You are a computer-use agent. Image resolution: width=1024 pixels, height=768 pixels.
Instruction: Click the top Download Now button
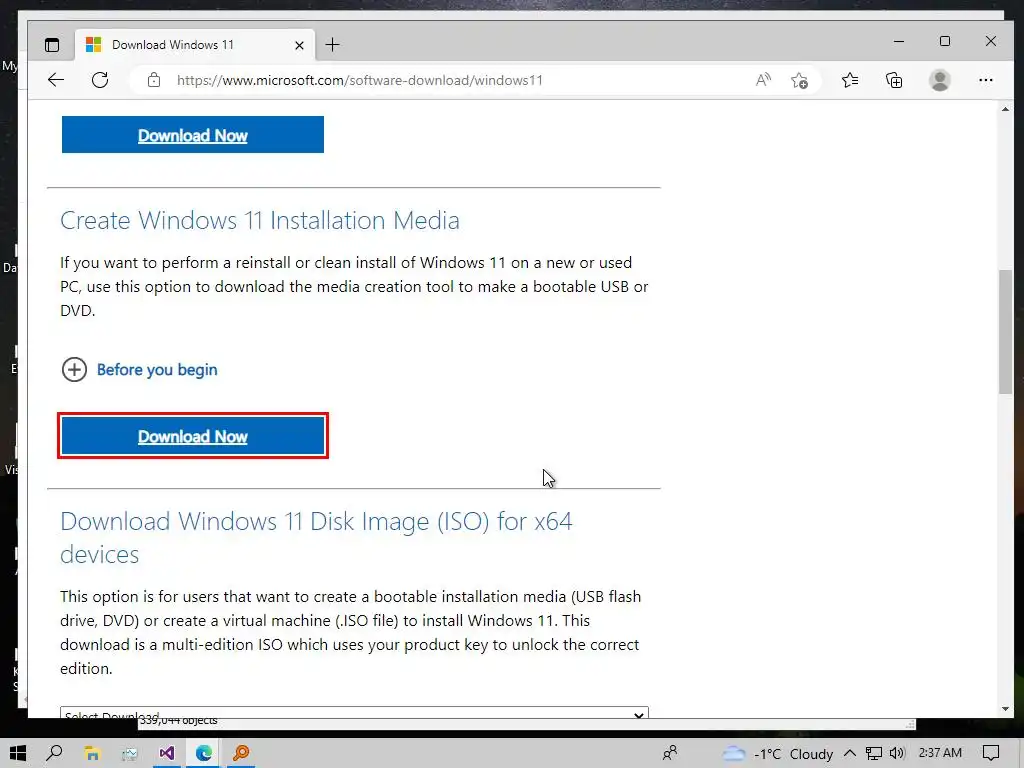(193, 135)
